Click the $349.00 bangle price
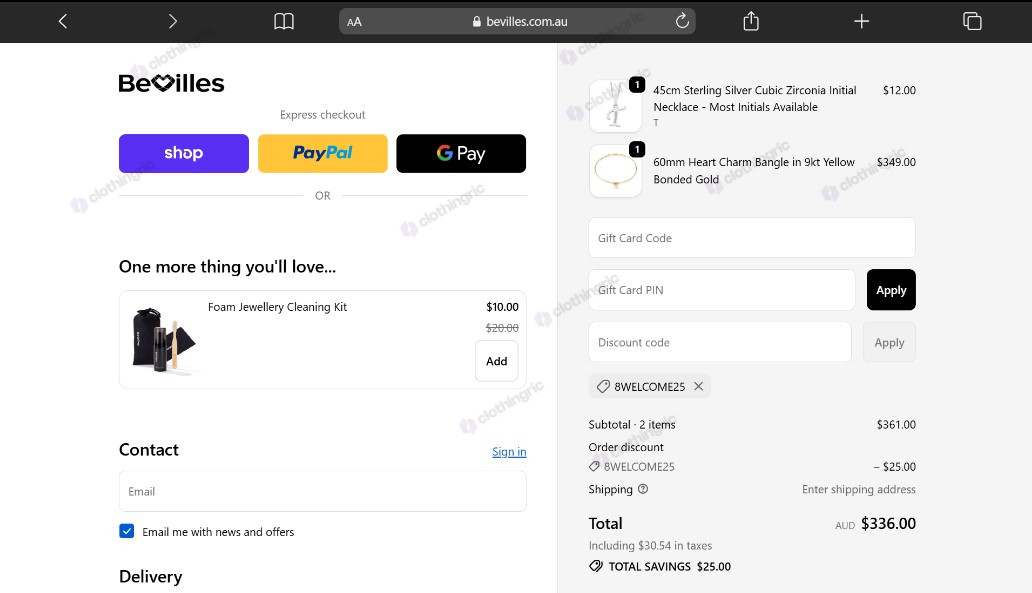 click(x=896, y=162)
